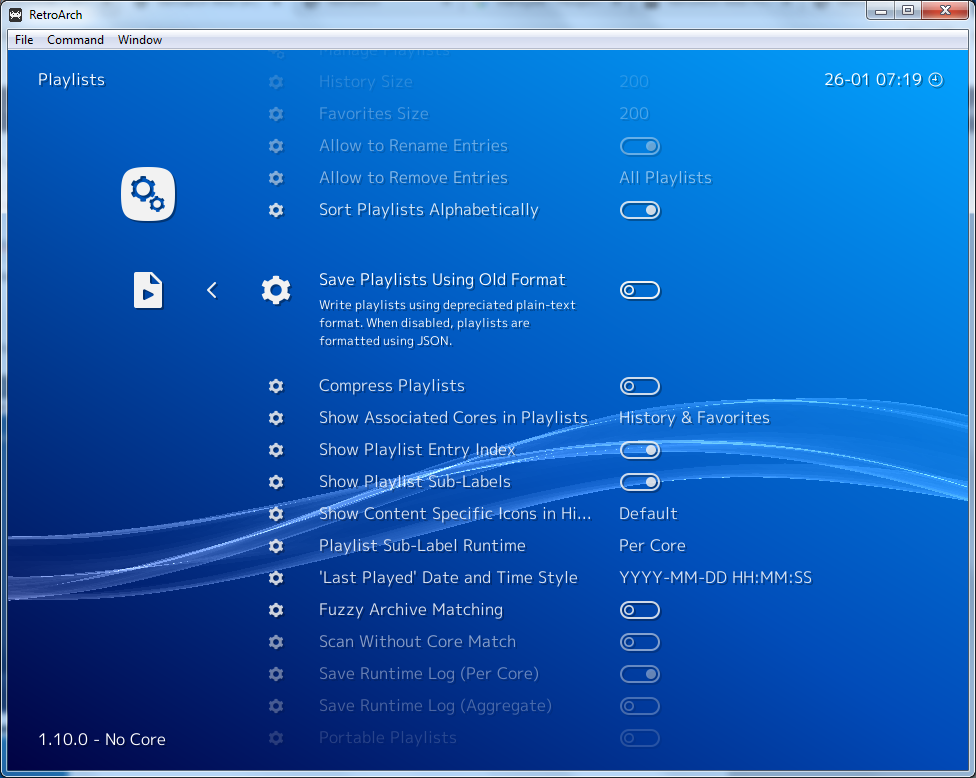Enable Portable Playlists switch
The height and width of the screenshot is (778, 976).
tap(640, 738)
